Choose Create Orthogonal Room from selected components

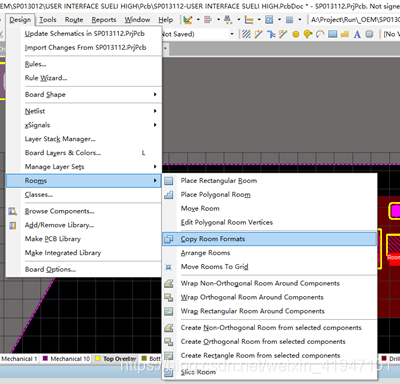[269, 342]
